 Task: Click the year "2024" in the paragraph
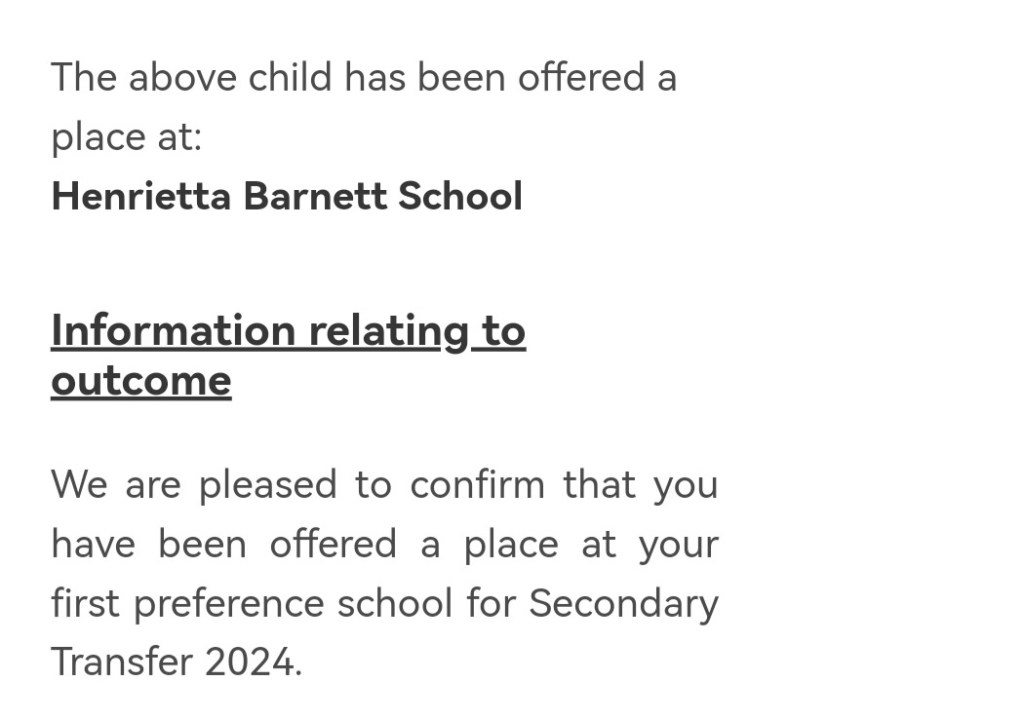(252, 662)
